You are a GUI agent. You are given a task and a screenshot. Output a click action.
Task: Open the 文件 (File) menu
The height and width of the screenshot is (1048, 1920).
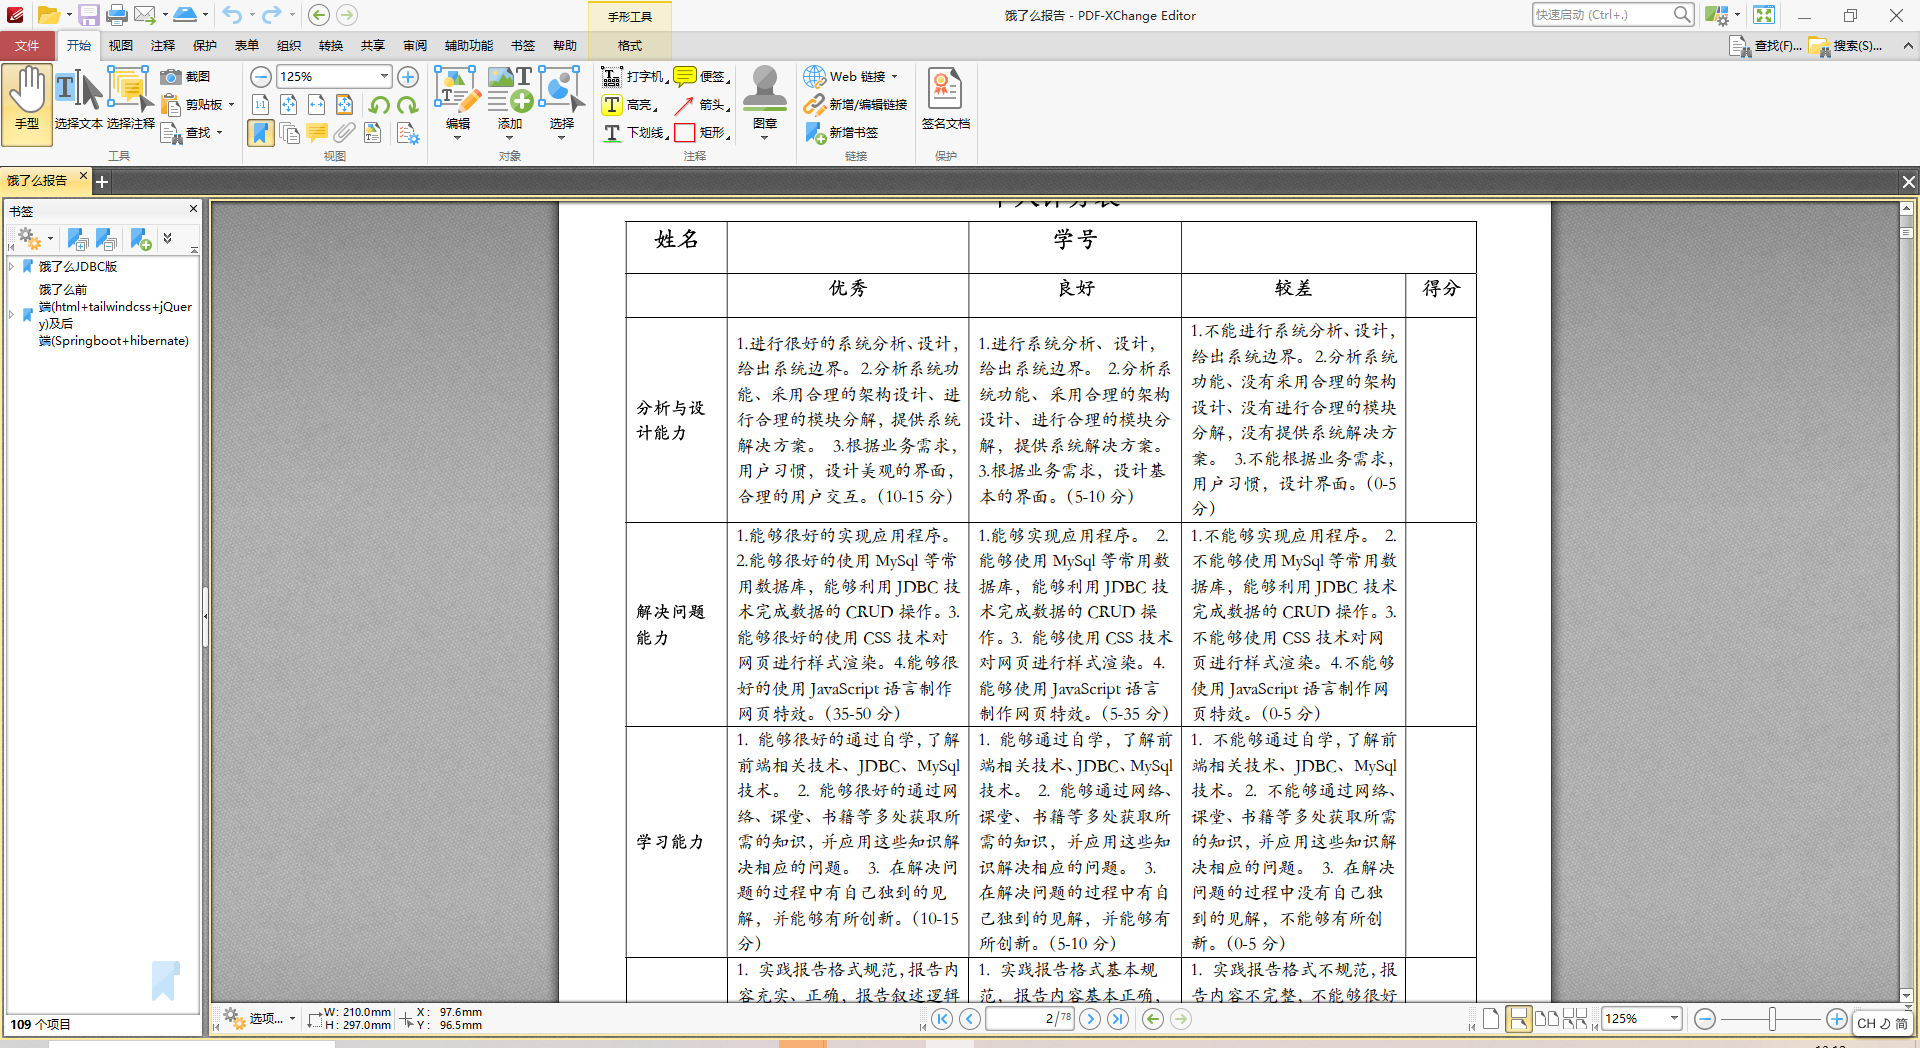click(27, 46)
